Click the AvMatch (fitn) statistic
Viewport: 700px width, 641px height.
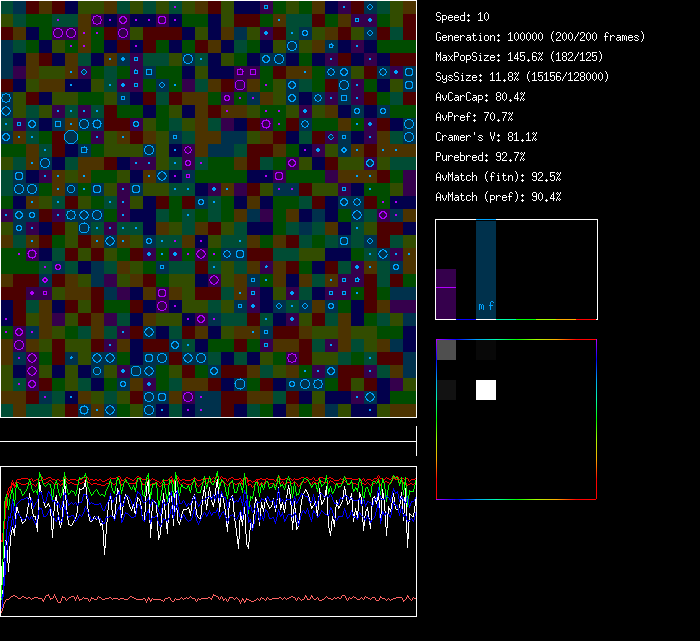tap(498, 177)
